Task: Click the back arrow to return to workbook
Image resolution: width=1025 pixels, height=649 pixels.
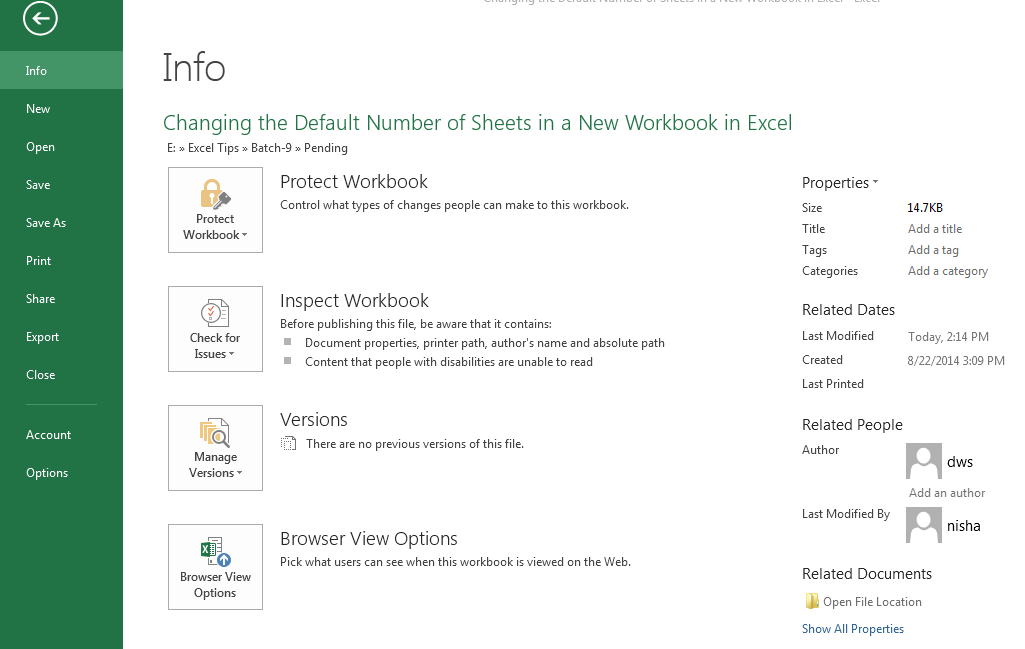Action: coord(41,18)
